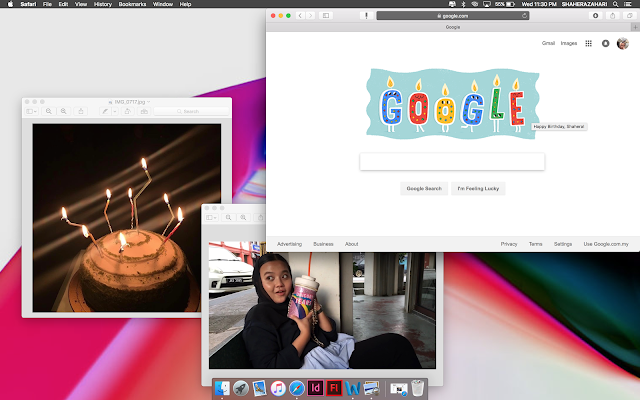
Task: Open the Gmail link
Action: click(548, 43)
